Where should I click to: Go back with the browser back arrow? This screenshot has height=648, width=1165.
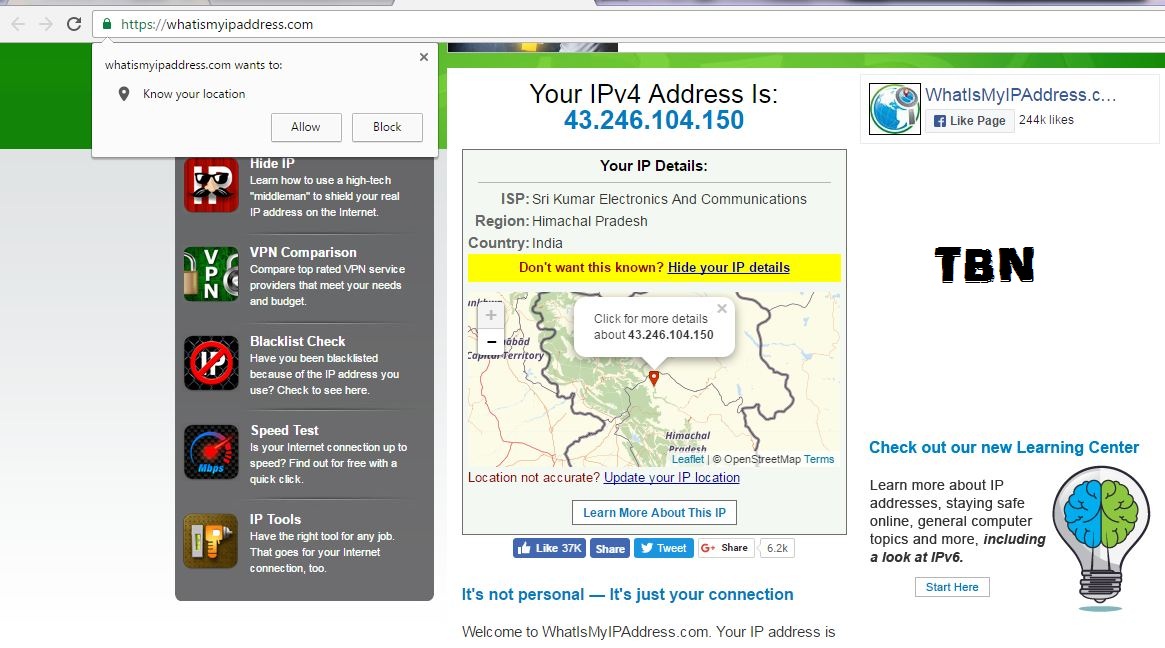click(x=18, y=24)
